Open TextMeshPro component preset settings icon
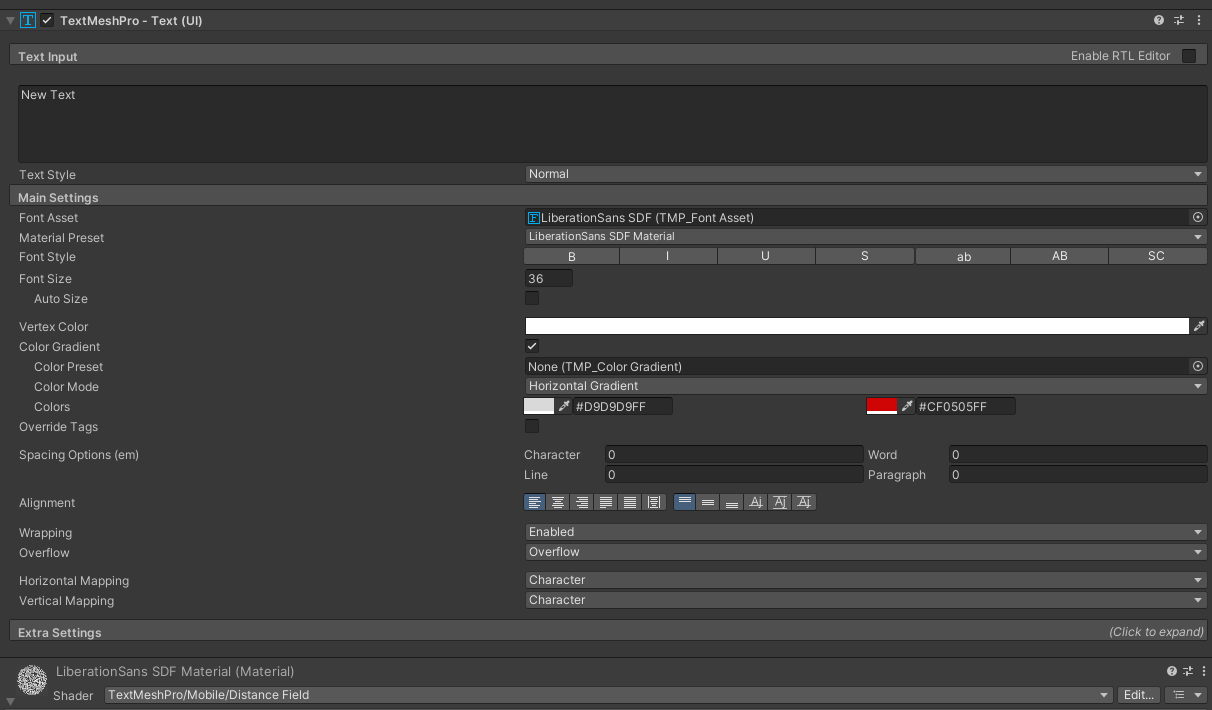This screenshot has height=710, width=1212. (x=1179, y=20)
